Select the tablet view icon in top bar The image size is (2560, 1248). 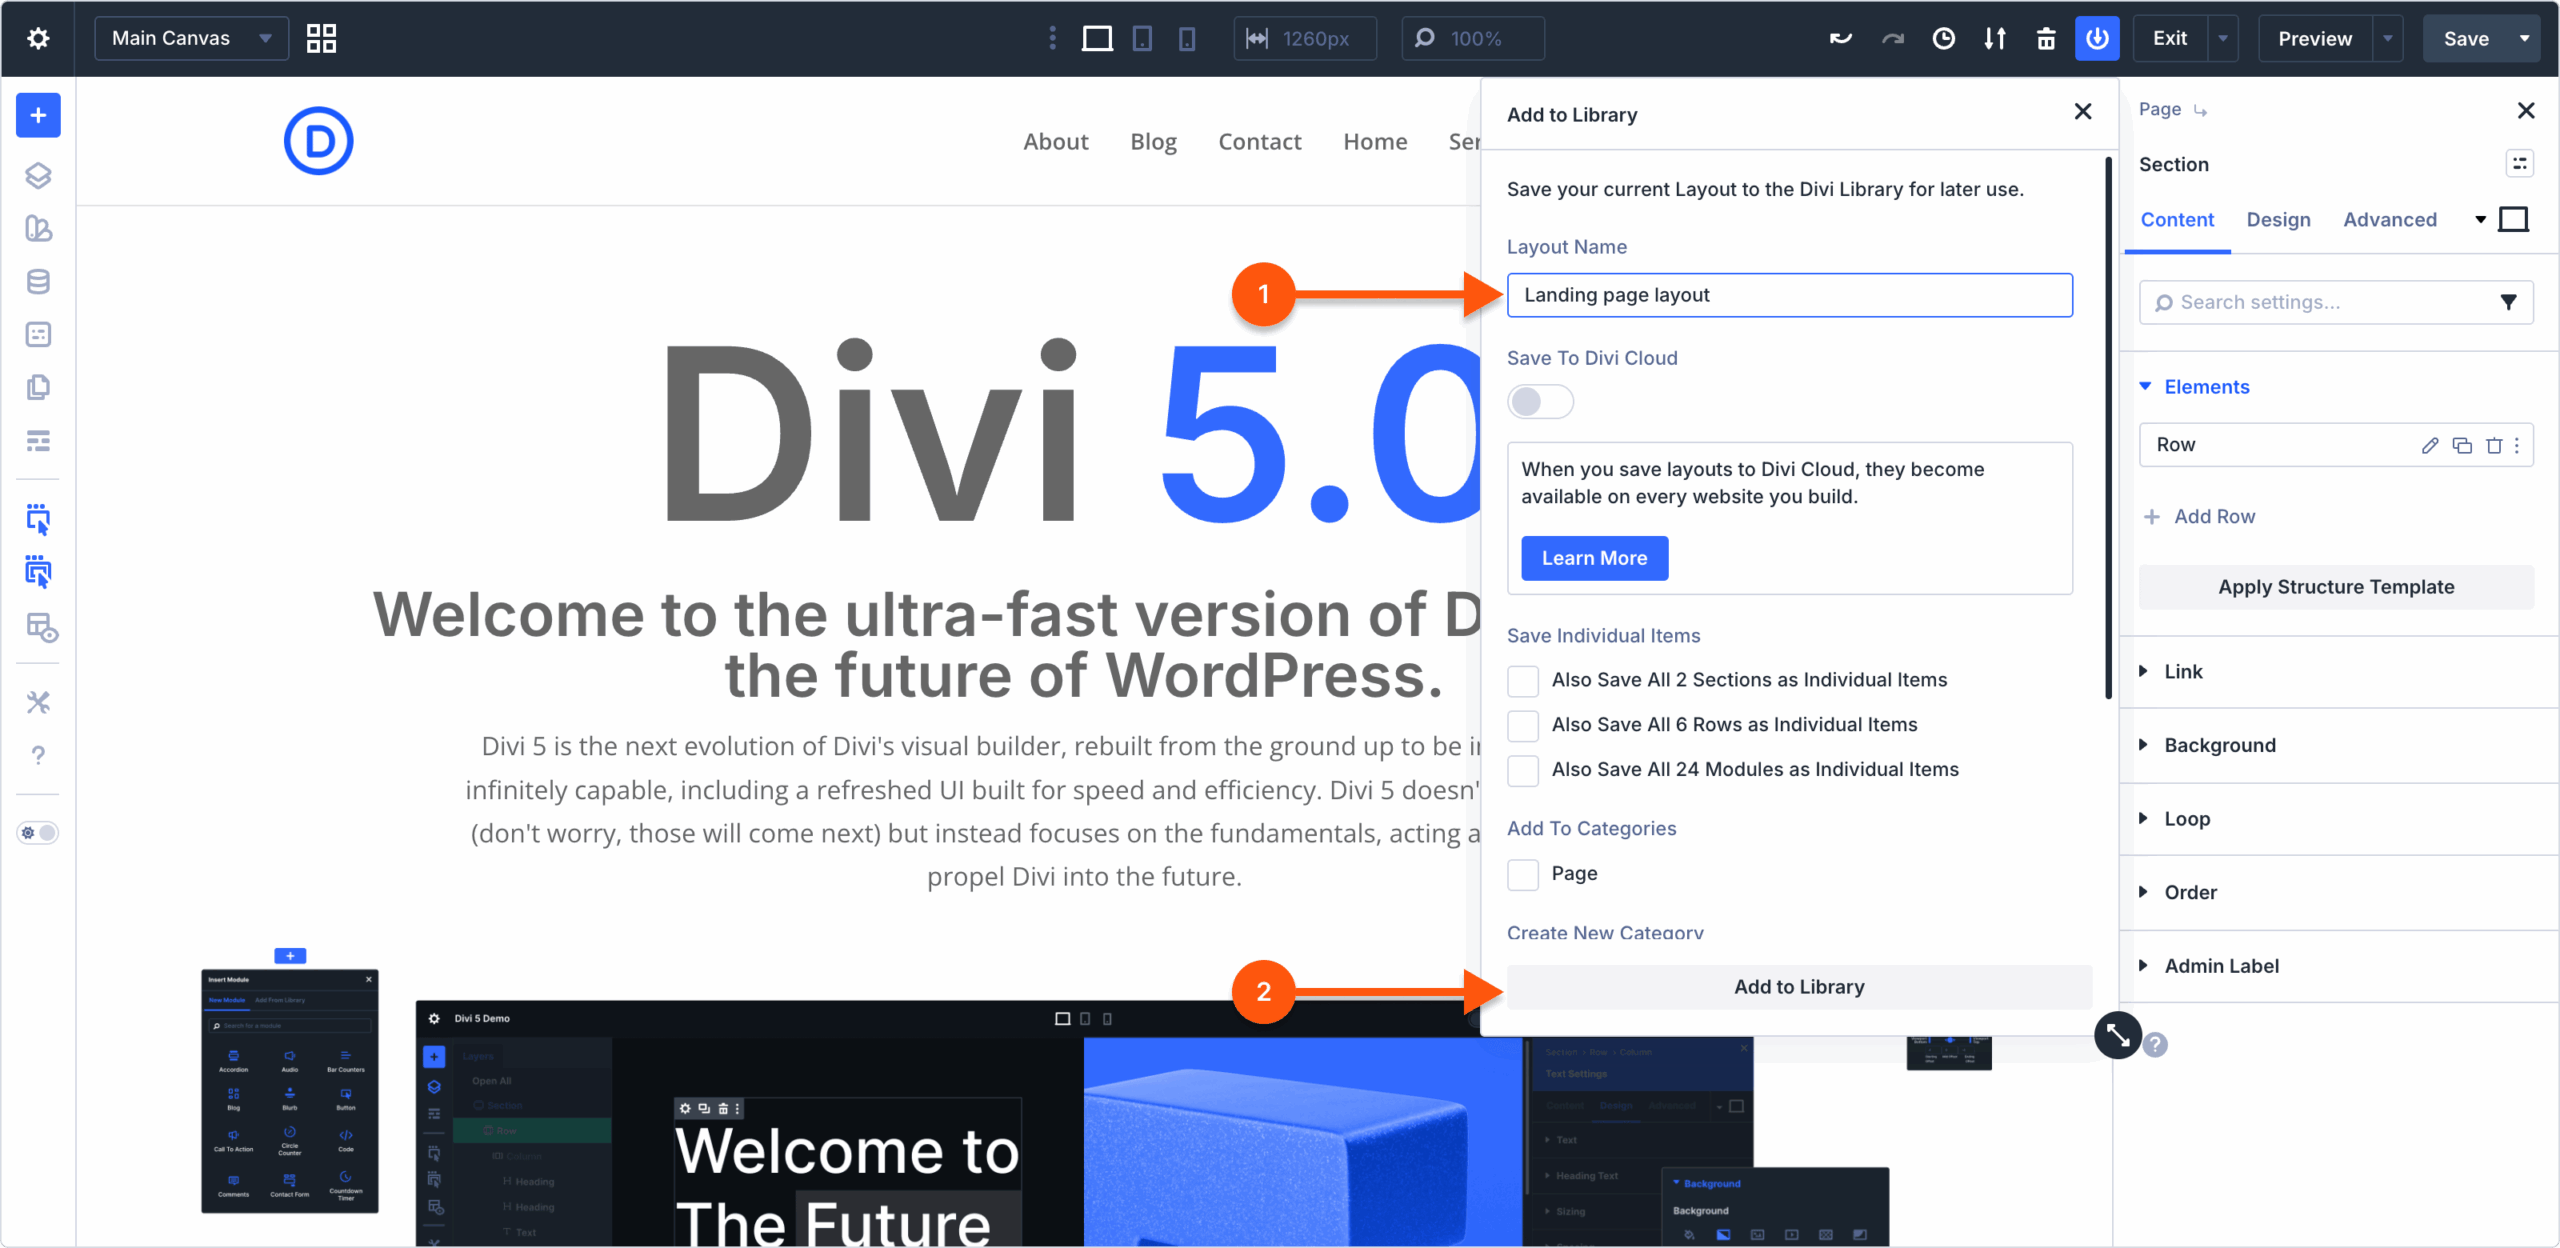[x=1142, y=39]
